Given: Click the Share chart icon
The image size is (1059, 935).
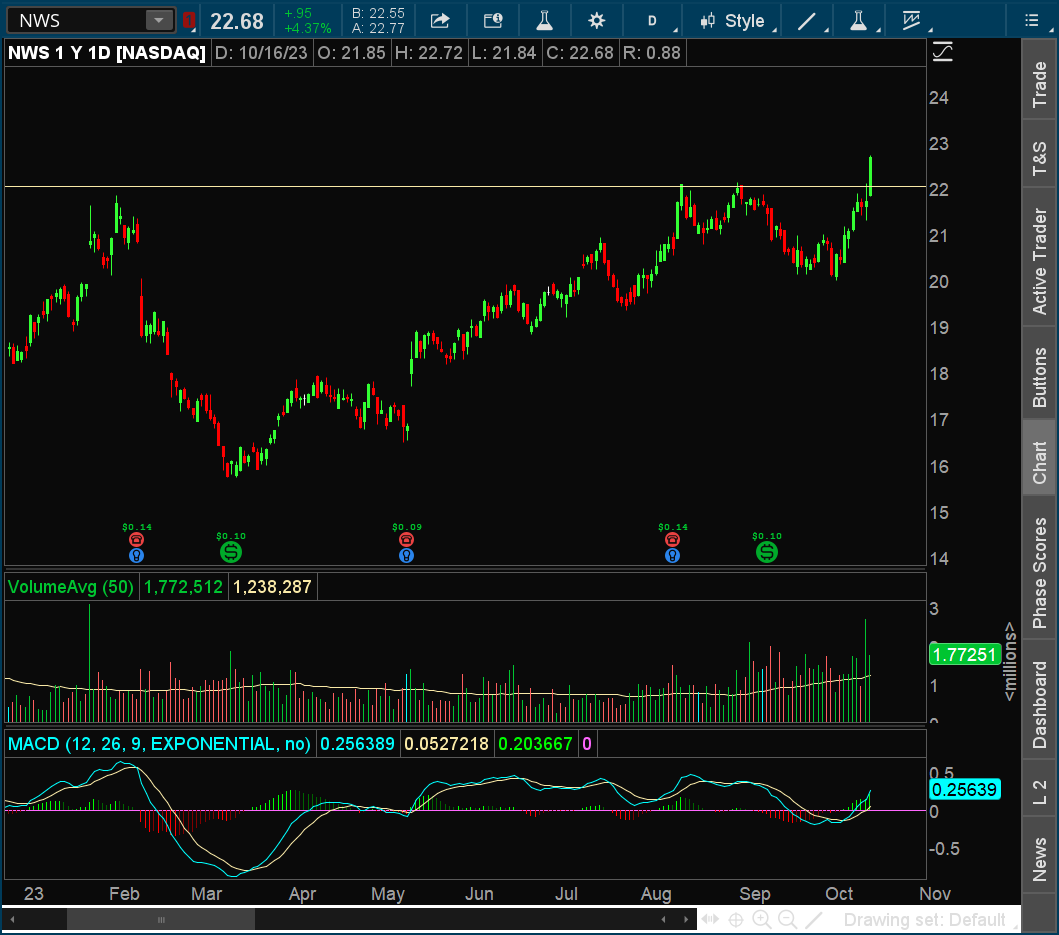Looking at the screenshot, I should click(440, 21).
